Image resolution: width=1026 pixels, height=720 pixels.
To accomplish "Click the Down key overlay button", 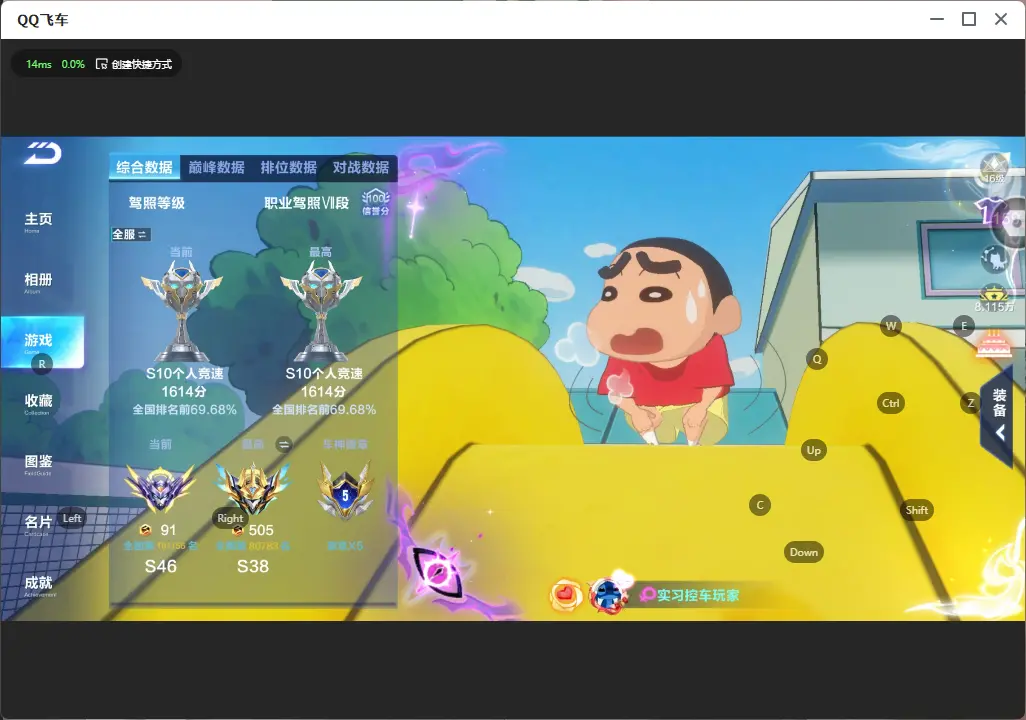I will pyautogui.click(x=804, y=552).
